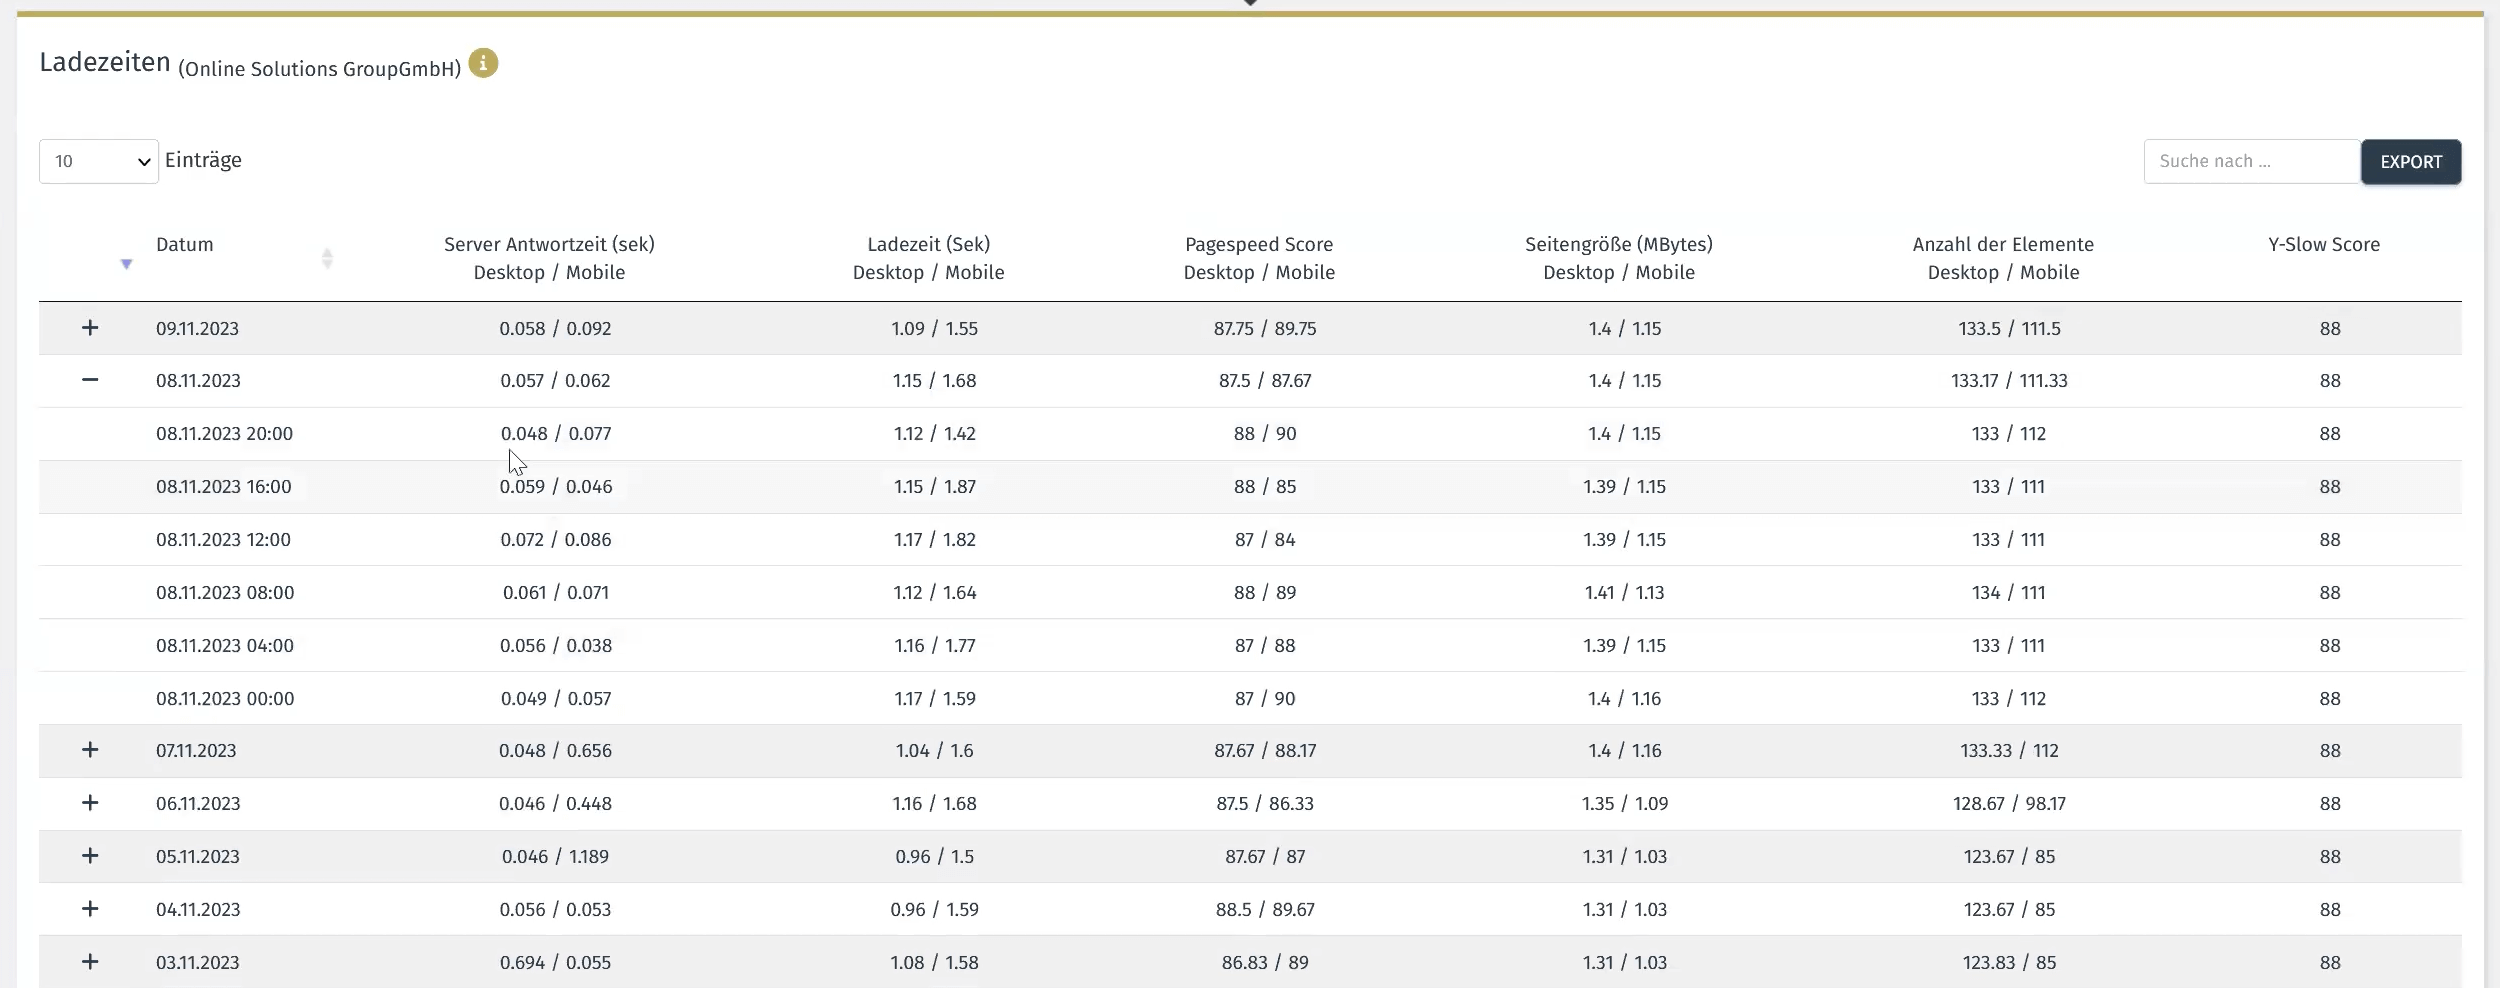Focus the 'Suche nach ...' search field

pos(2250,161)
